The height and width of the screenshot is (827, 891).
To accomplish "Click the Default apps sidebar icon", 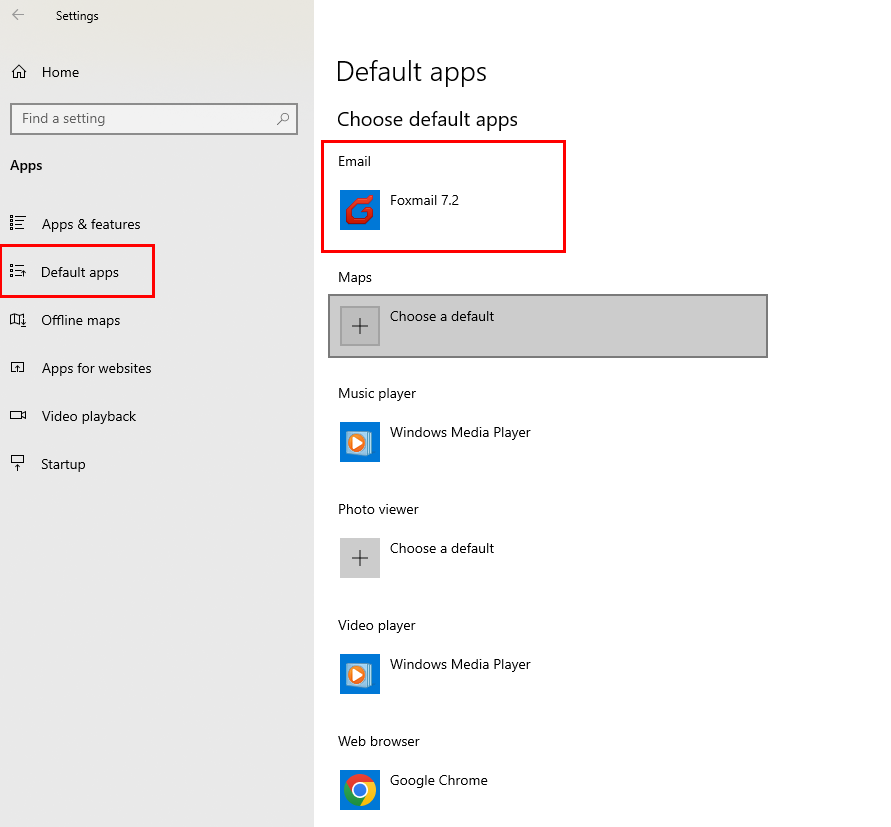I will pyautogui.click(x=18, y=271).
